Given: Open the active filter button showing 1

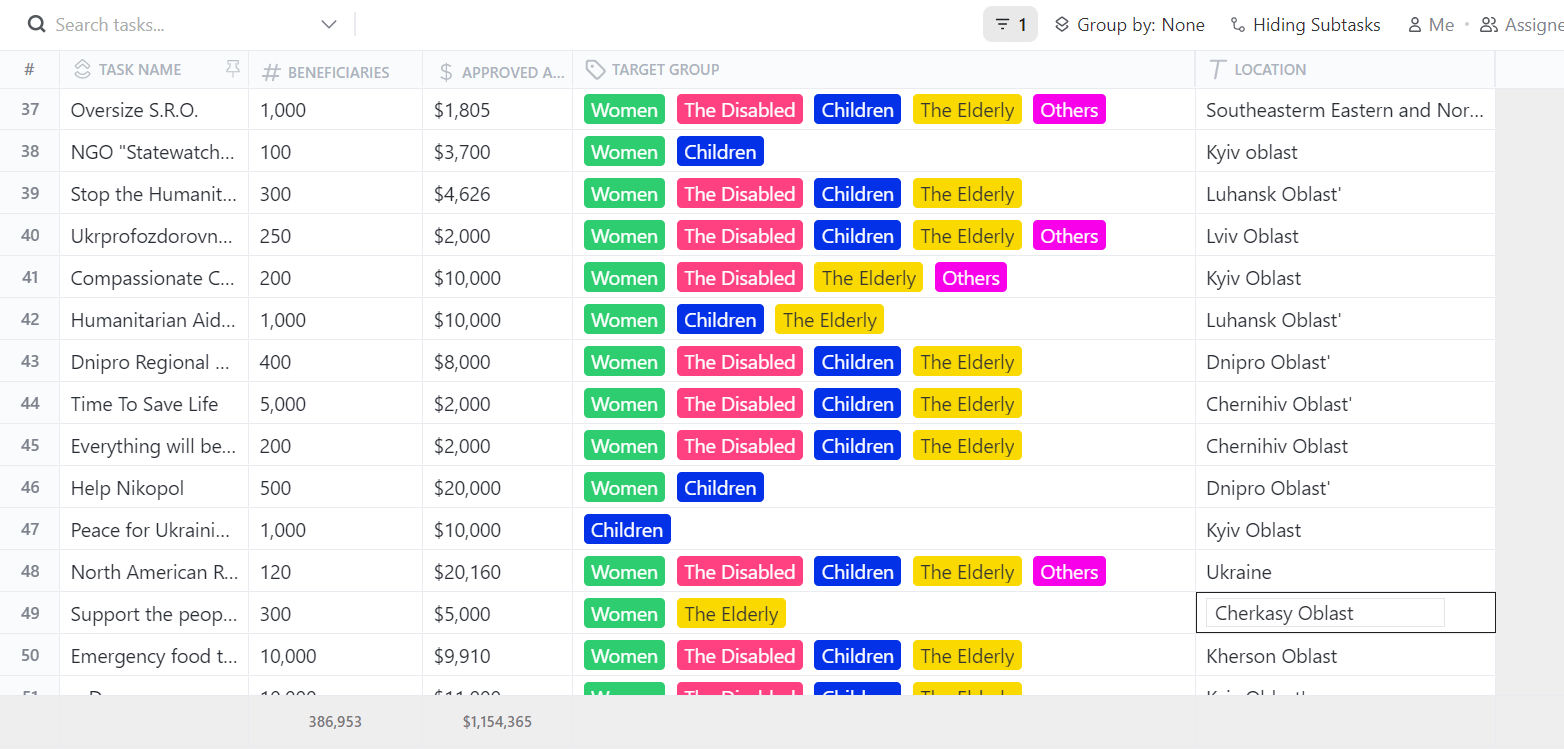Looking at the screenshot, I should click(x=1010, y=25).
